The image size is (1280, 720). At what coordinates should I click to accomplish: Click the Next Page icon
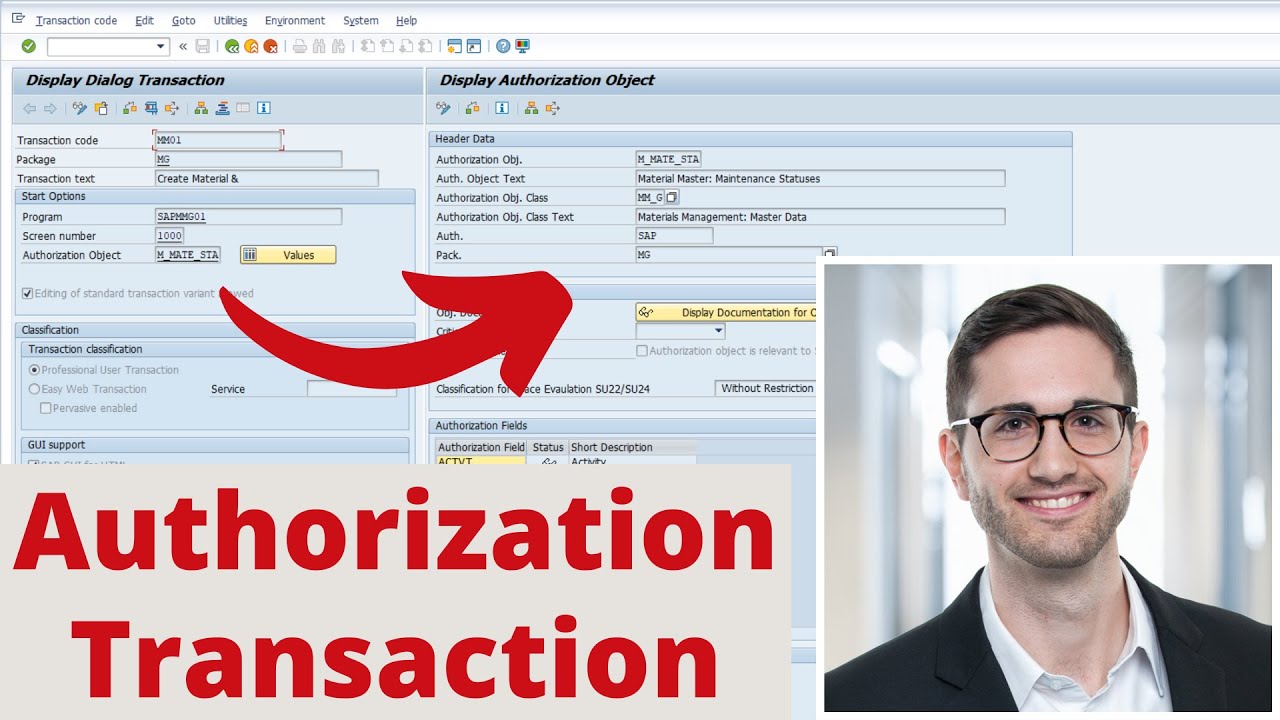(406, 46)
